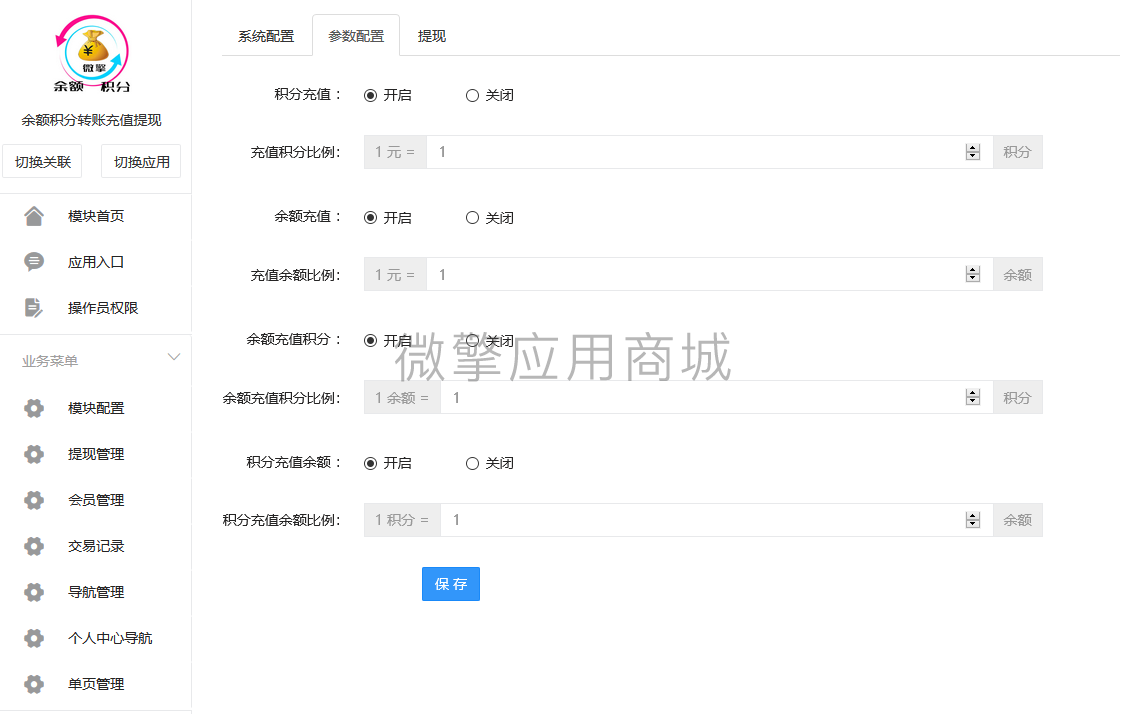
Task: Select 关闭 for 余额充值
Action: (x=470, y=217)
